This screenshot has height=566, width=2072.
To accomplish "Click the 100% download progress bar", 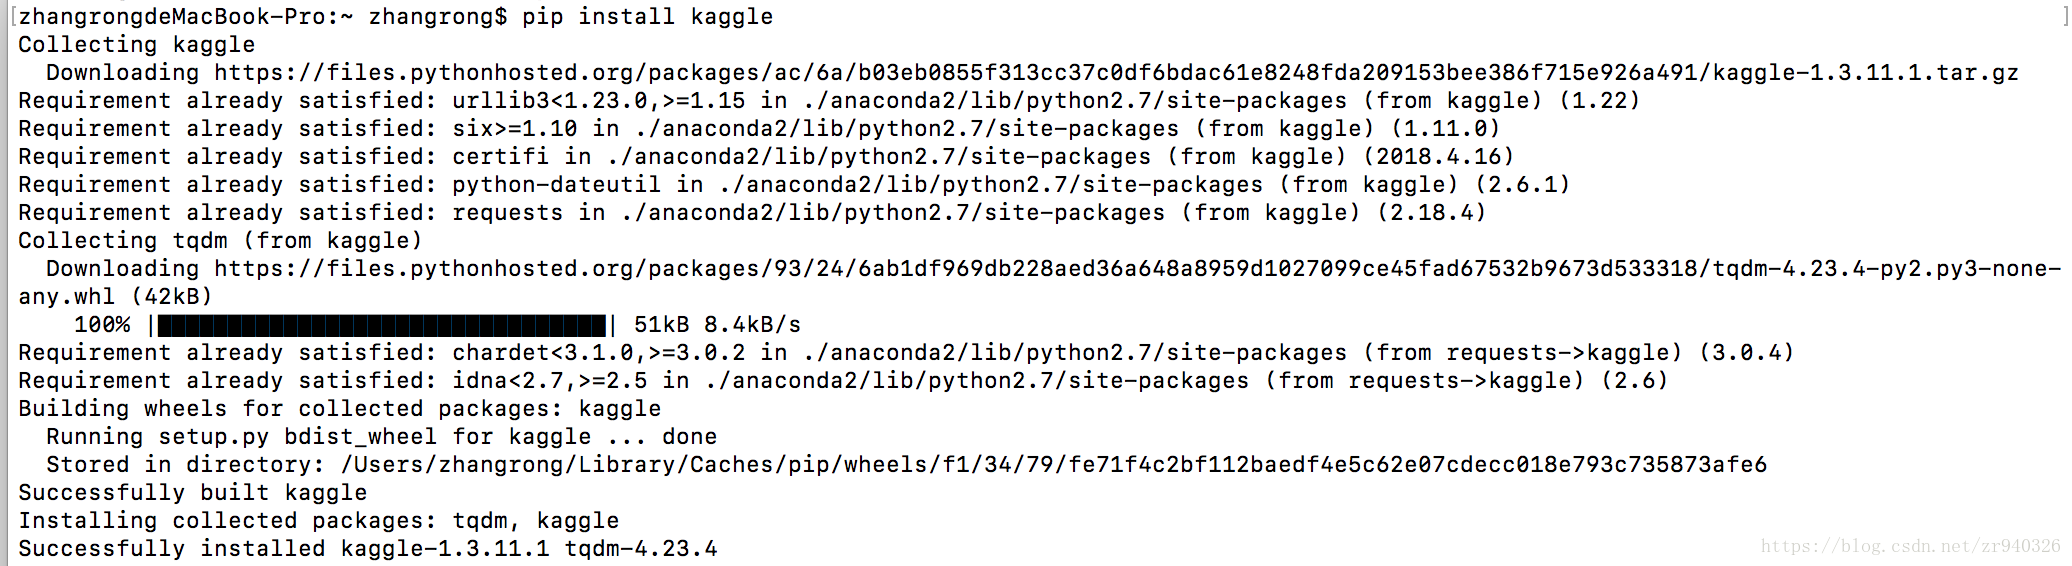I will [x=381, y=325].
